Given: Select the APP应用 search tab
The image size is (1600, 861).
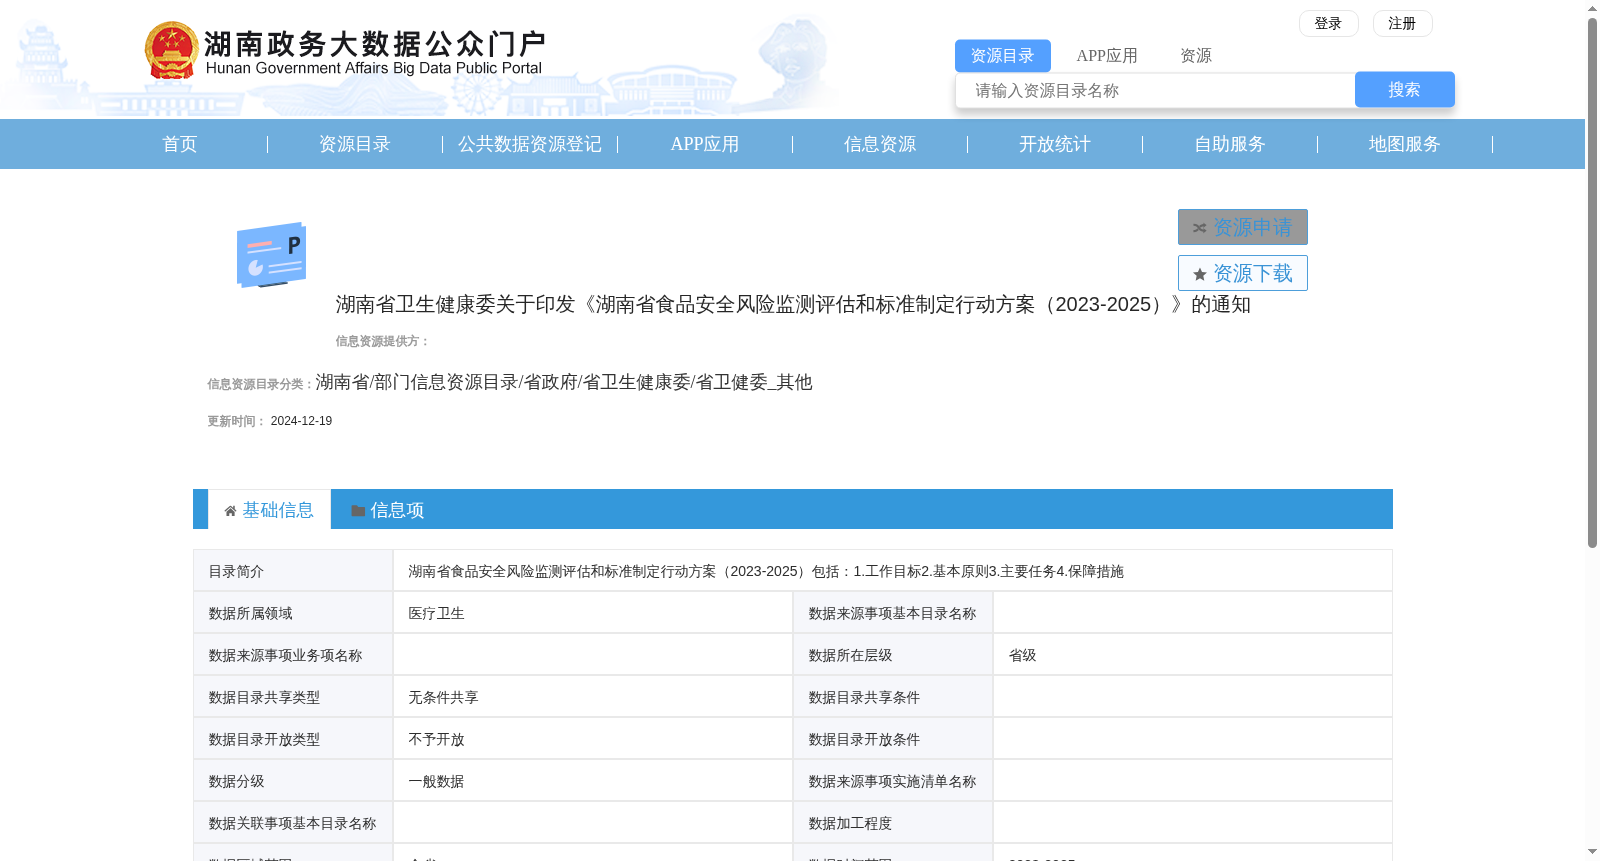Looking at the screenshot, I should pyautogui.click(x=1107, y=56).
